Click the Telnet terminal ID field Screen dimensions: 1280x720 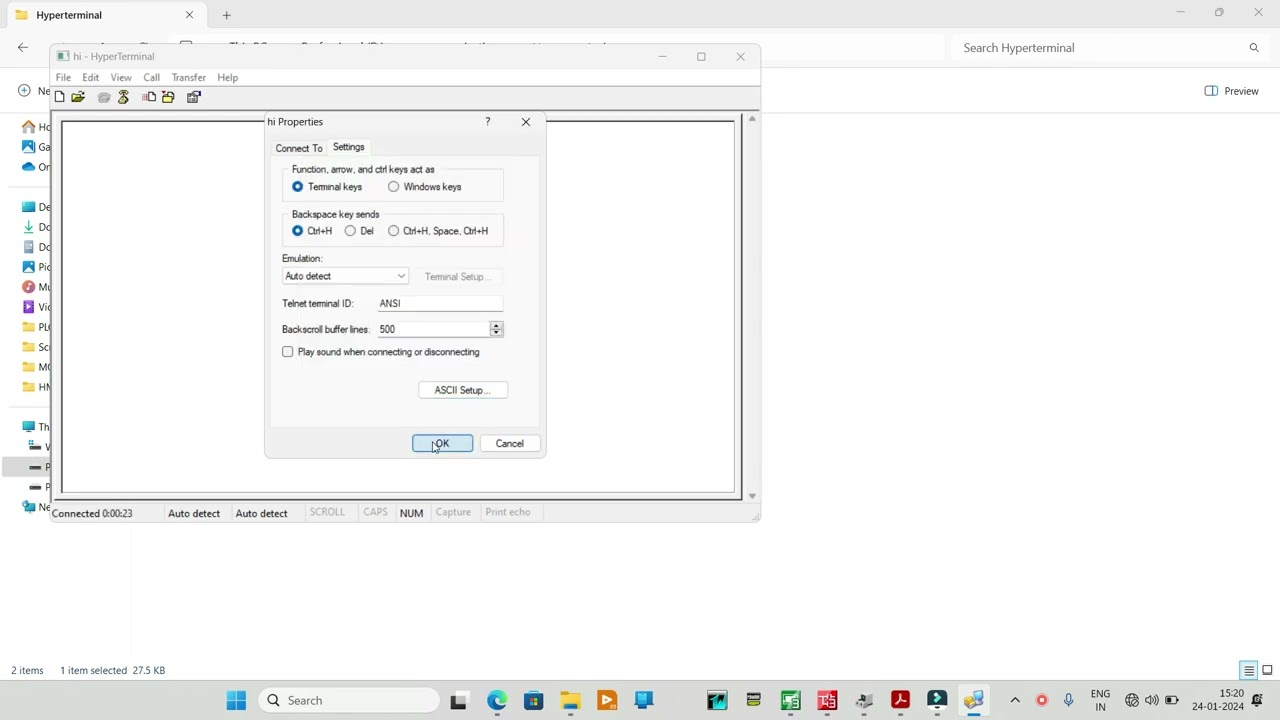click(x=439, y=303)
